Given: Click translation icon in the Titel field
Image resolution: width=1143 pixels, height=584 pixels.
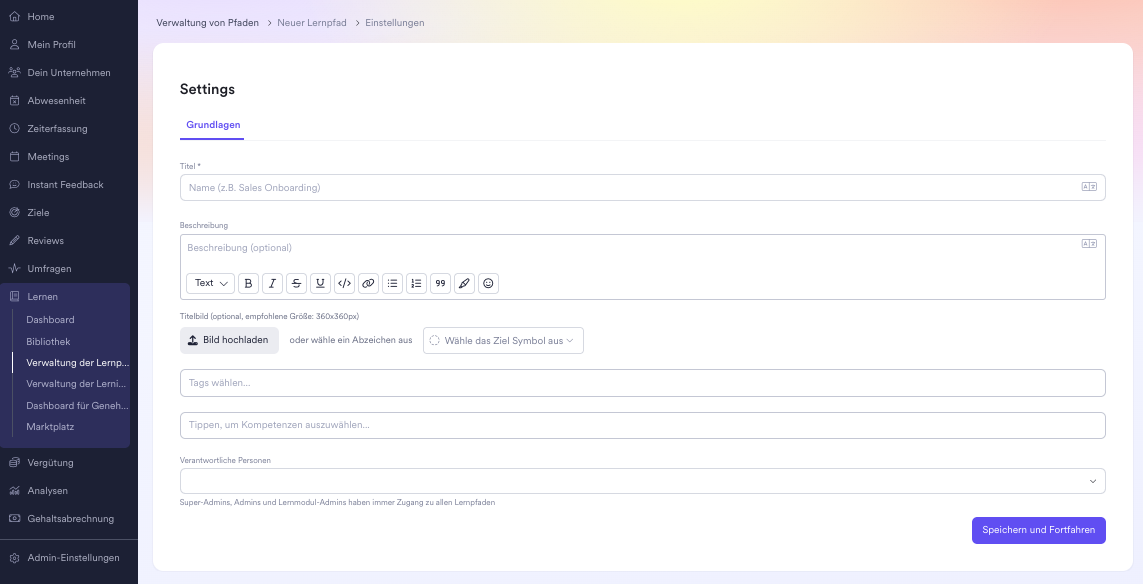Looking at the screenshot, I should 1089,187.
